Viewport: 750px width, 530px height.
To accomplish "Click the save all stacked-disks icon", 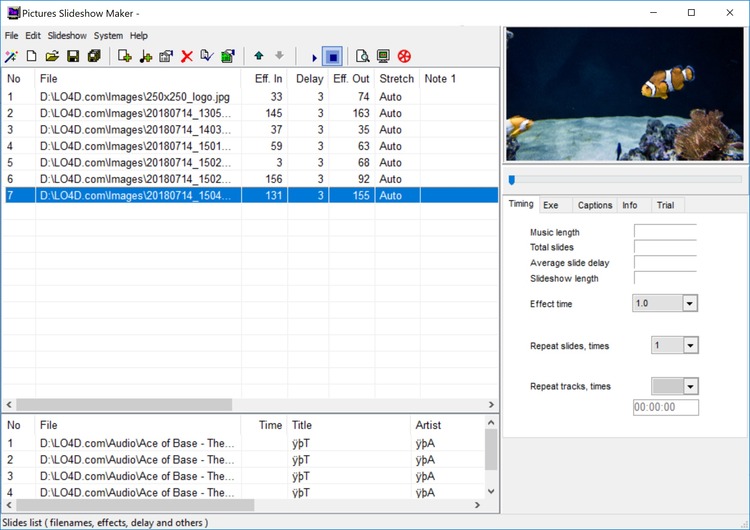I will click(94, 56).
